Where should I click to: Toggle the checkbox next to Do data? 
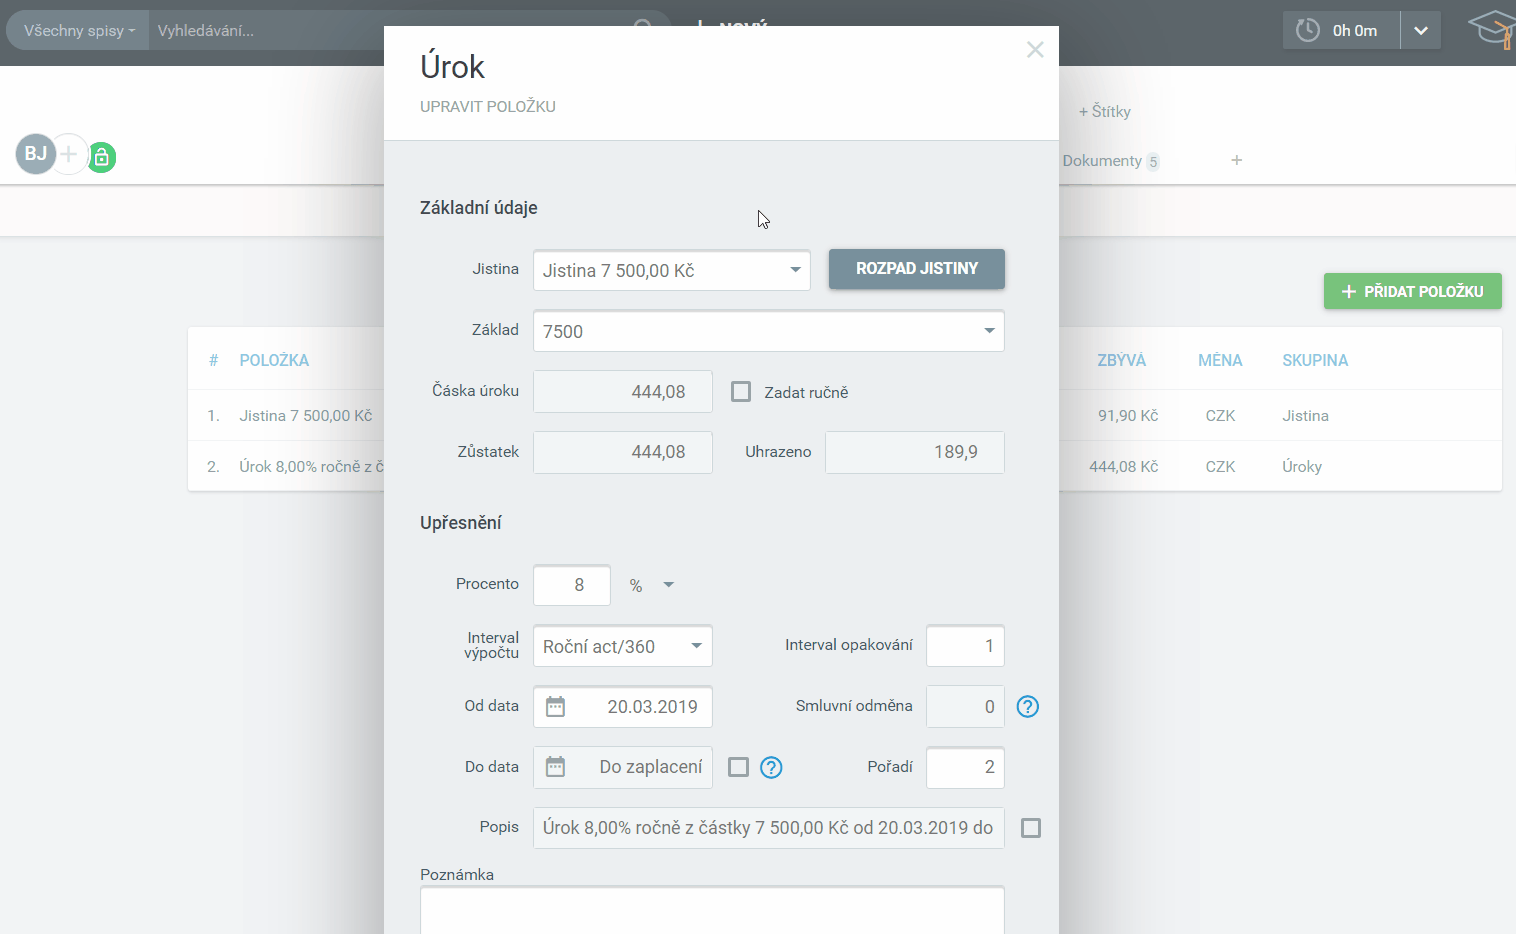point(738,767)
